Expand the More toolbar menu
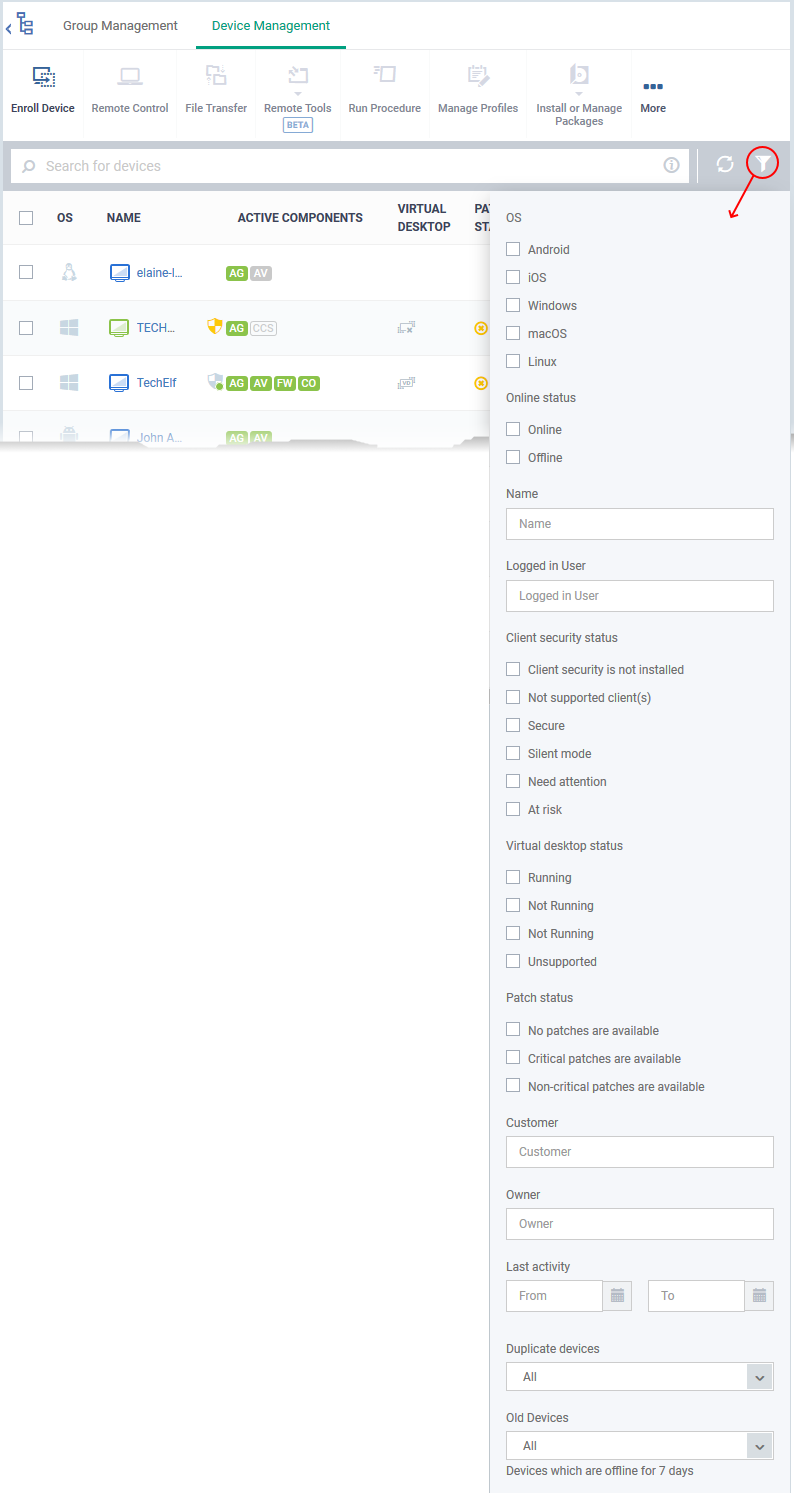The height and width of the screenshot is (1494, 794). coord(653,95)
